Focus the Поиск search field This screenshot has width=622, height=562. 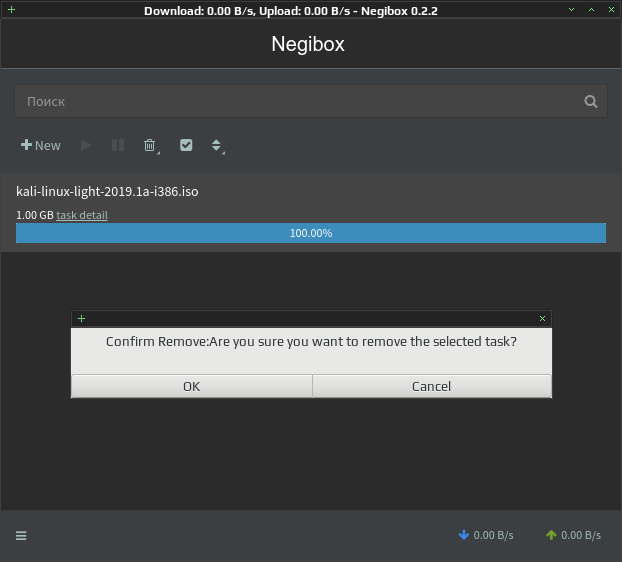pyautogui.click(x=311, y=102)
